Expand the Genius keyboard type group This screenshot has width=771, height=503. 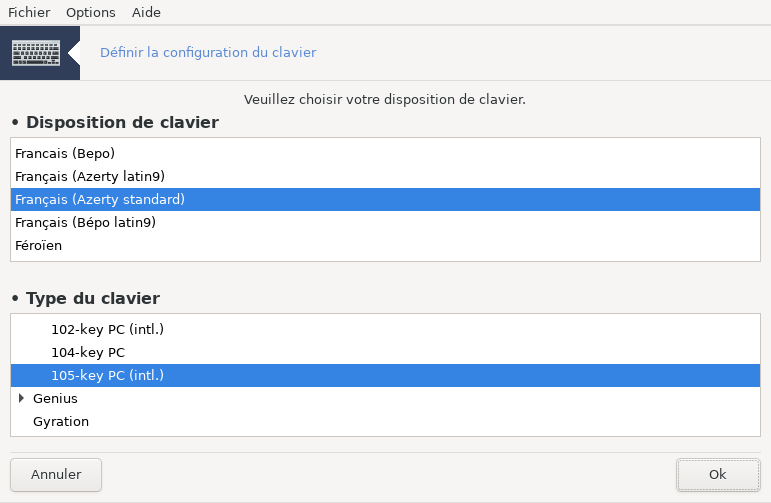(x=22, y=398)
